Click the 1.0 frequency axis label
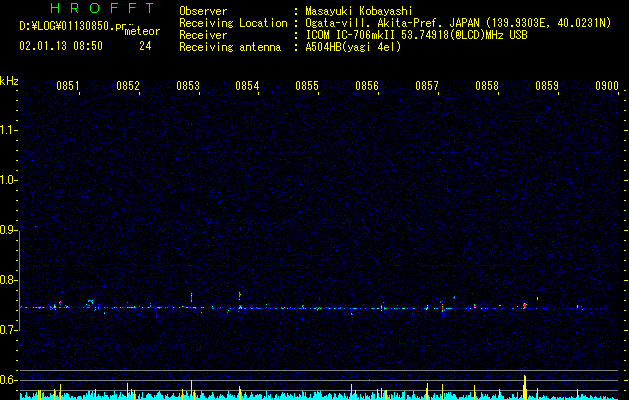 (x=8, y=180)
